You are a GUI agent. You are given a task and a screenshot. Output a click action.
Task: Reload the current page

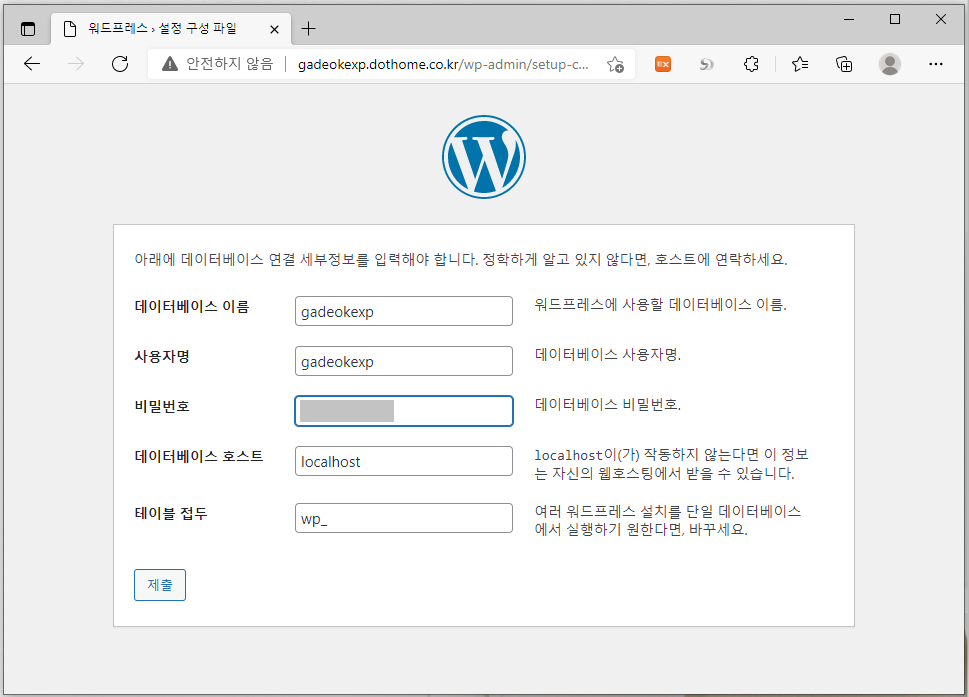(x=120, y=64)
